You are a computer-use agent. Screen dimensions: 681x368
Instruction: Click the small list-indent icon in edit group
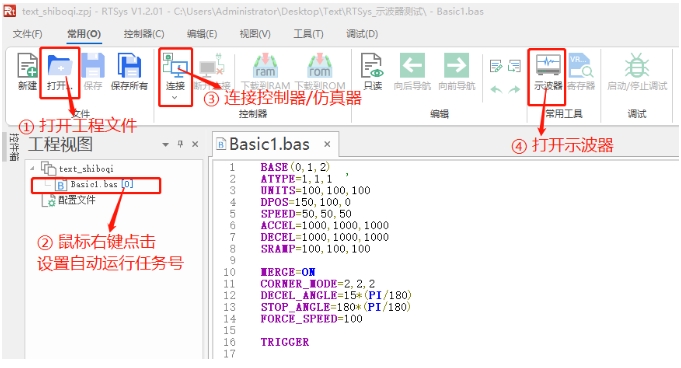point(514,66)
